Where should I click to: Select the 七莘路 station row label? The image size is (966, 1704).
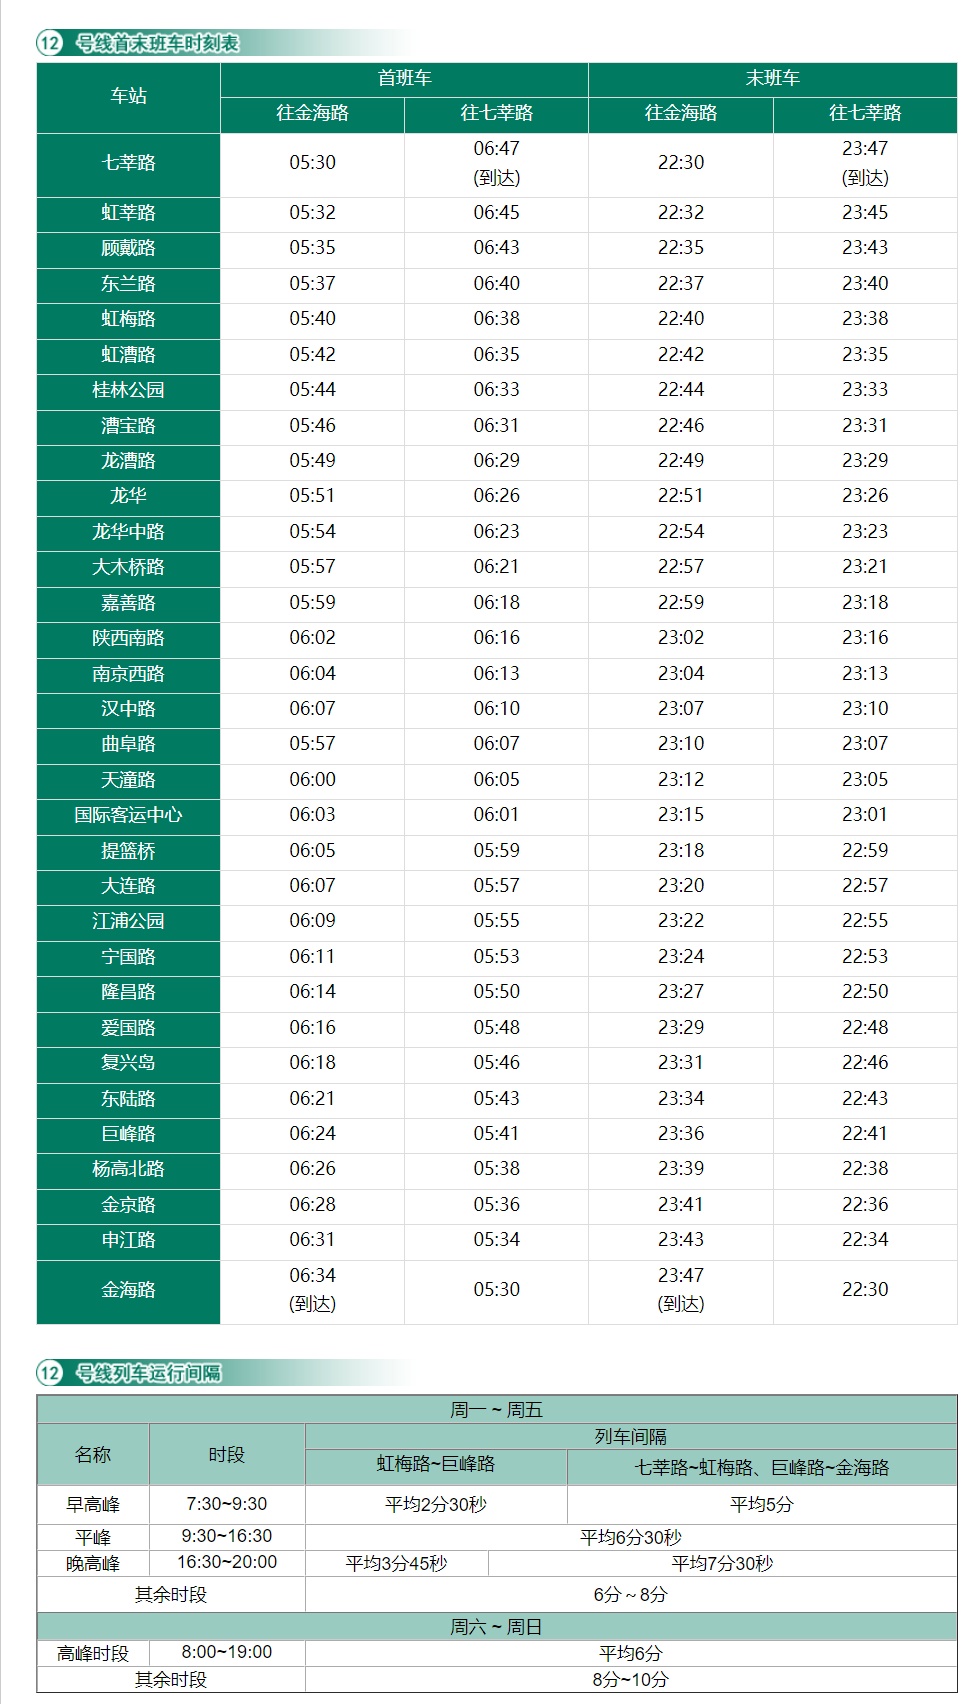click(128, 163)
